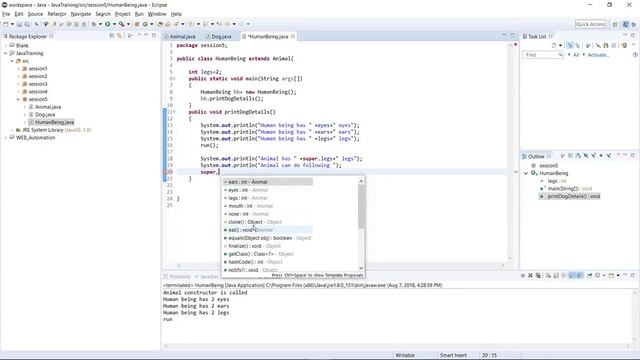Select hashCode() : int proposal
This screenshot has width=640, height=360.
(267, 262)
